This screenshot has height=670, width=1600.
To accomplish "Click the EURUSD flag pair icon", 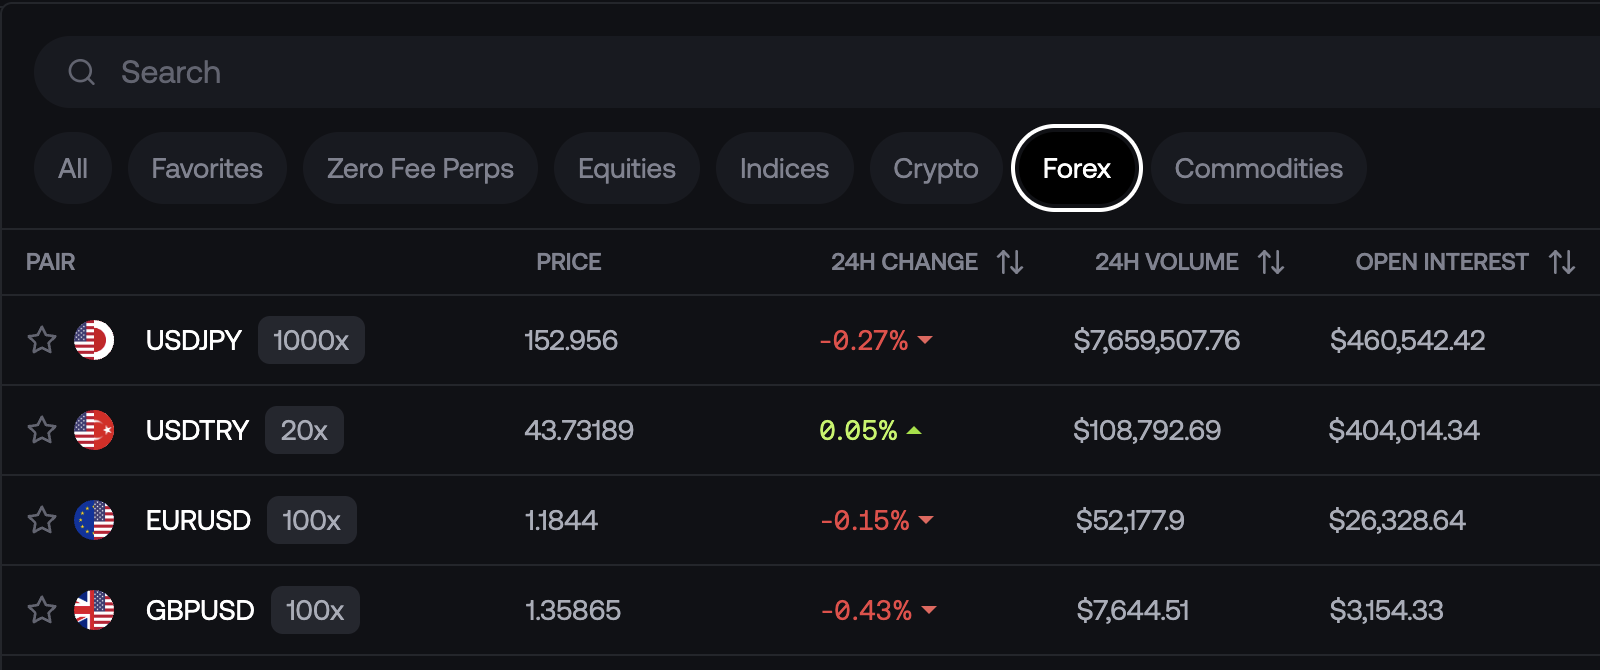I will coord(94,520).
